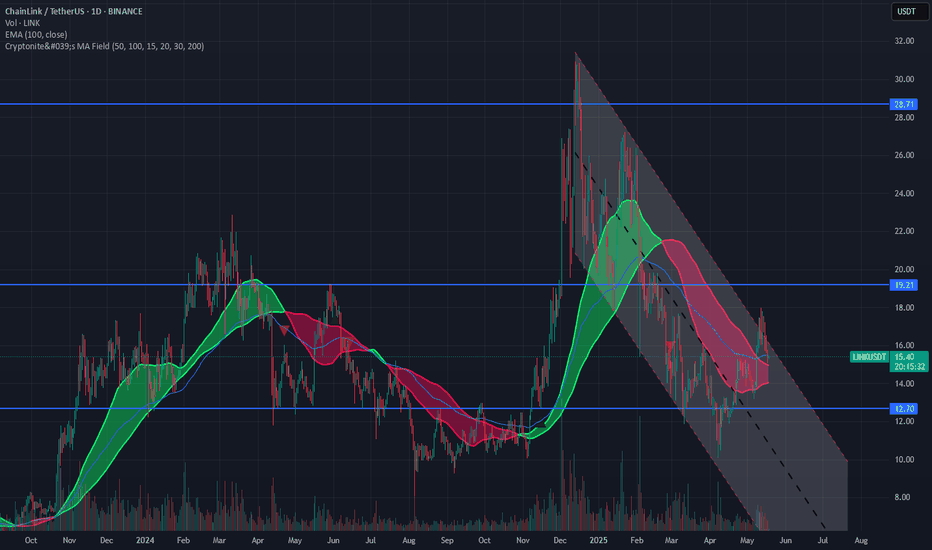Open the USDT currency selector button
Viewport: 932px width, 550px height.
[909, 11]
